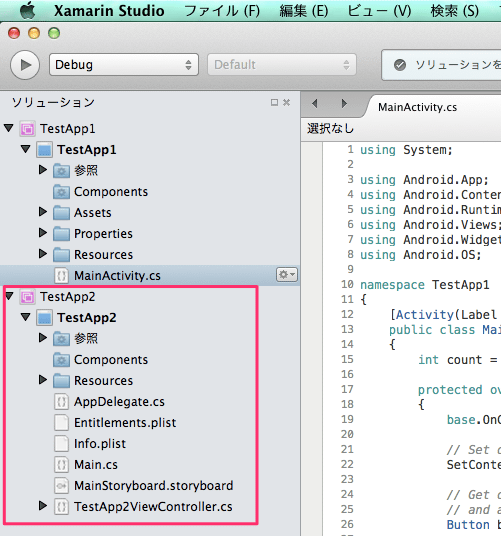Click the Run (play) button
This screenshot has height=536, width=501.
point(25,65)
